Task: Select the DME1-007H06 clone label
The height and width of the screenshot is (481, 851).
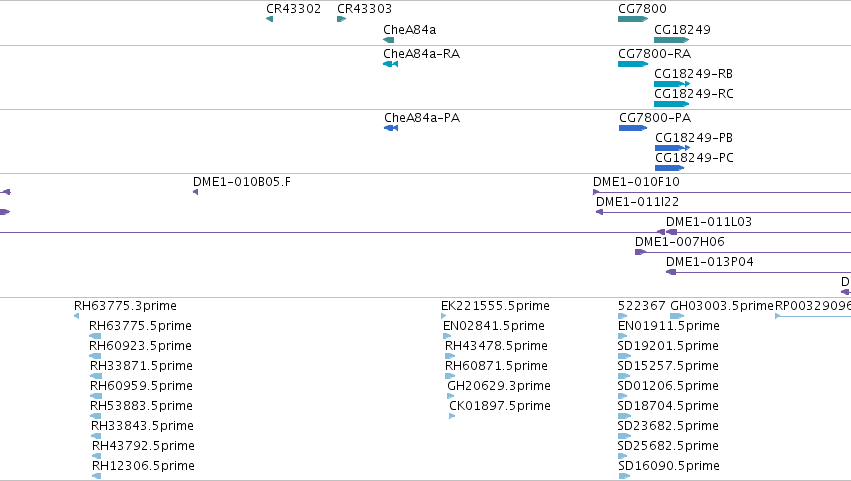Action: click(679, 242)
